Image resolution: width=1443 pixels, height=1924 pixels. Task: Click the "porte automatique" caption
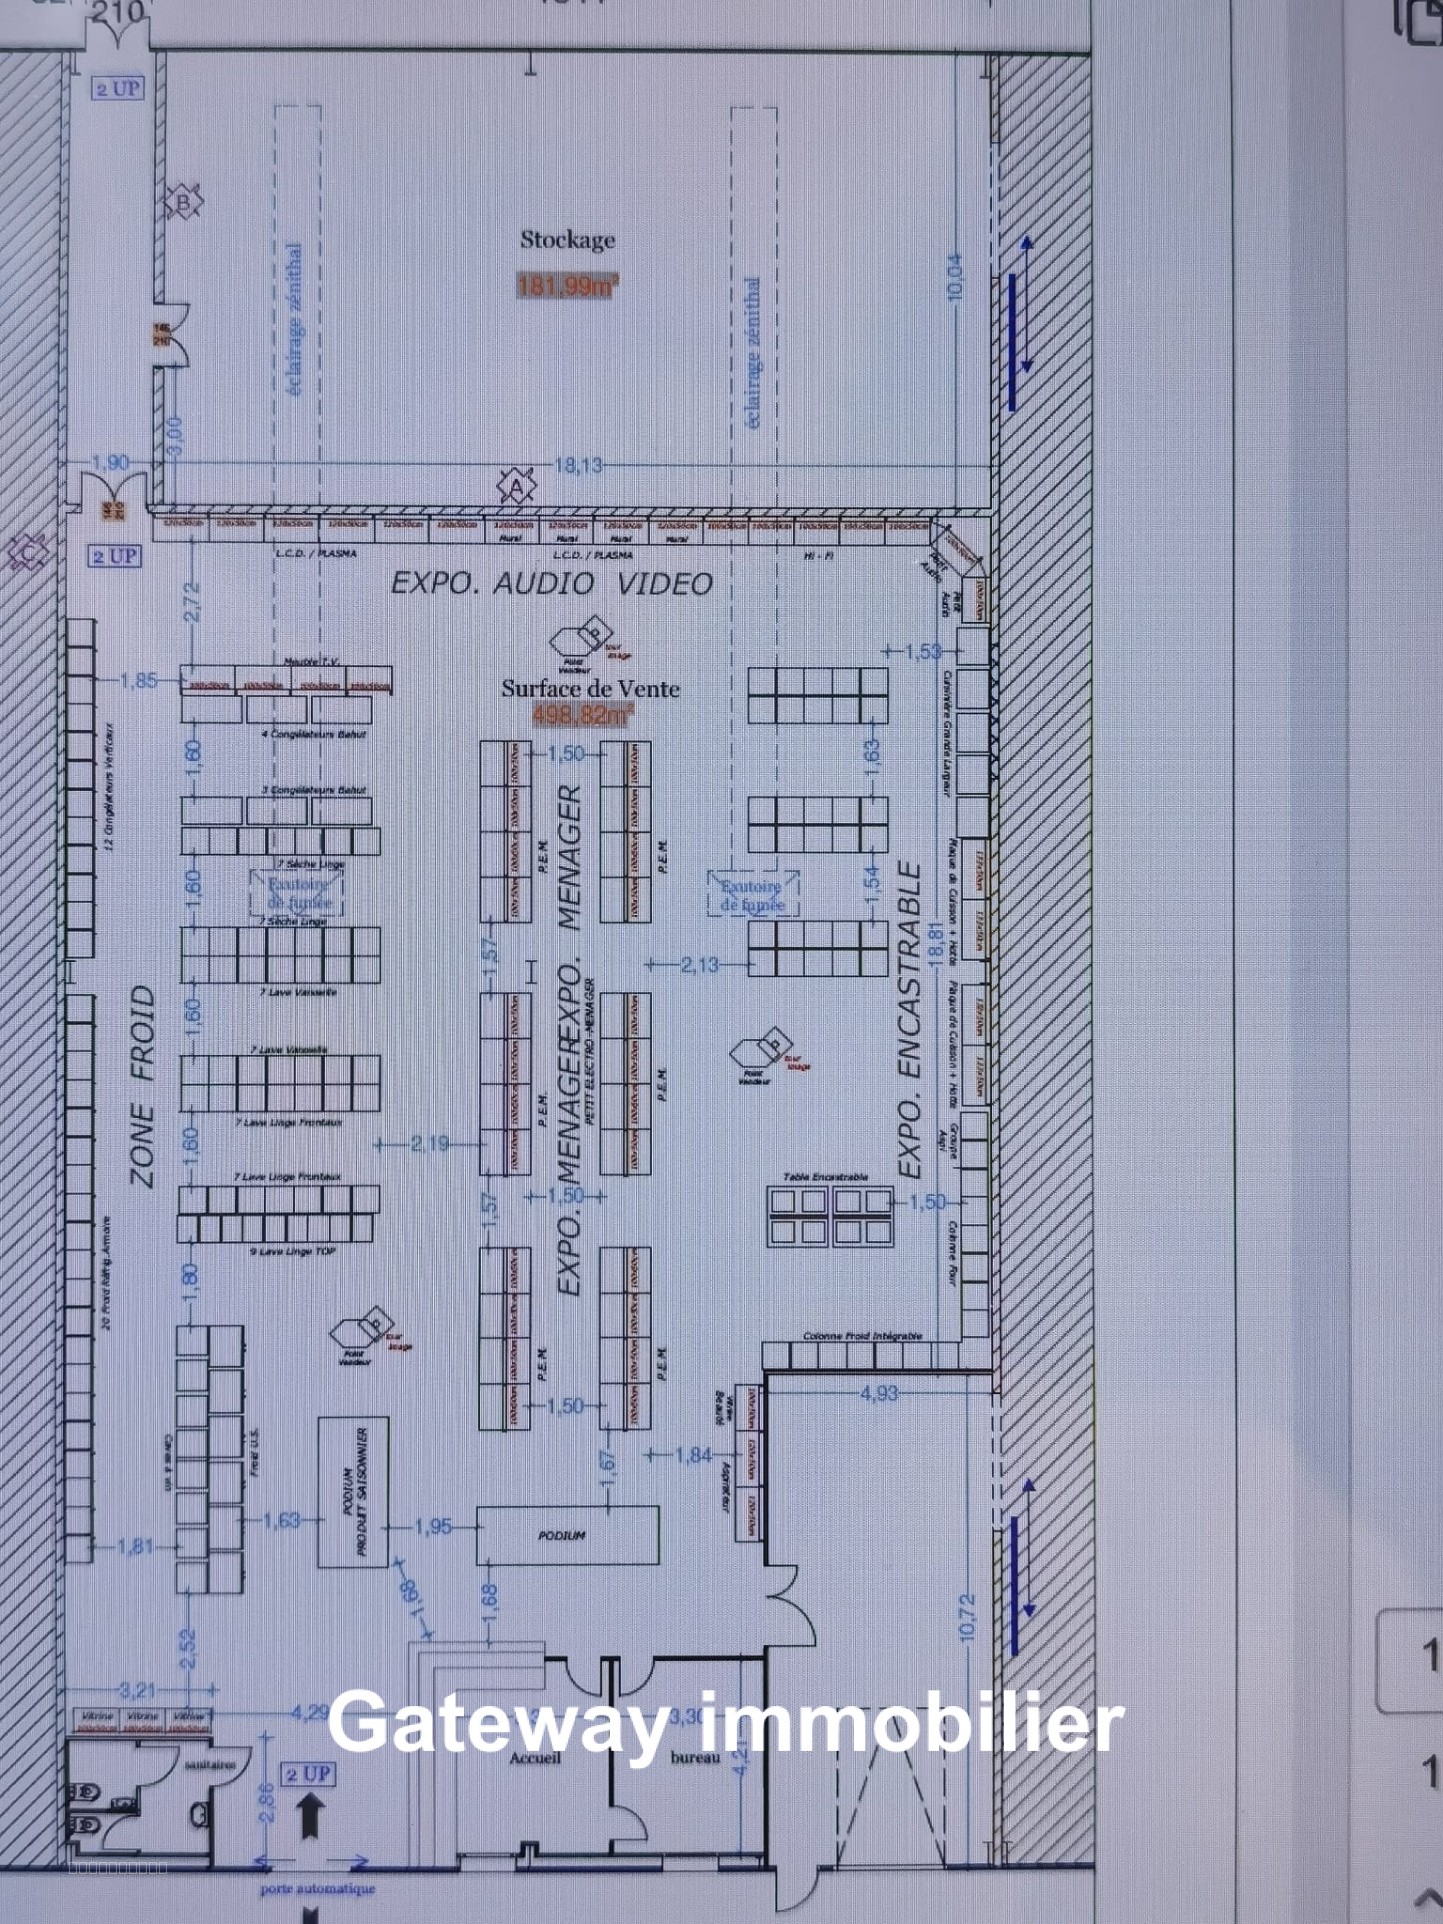[x=318, y=1889]
